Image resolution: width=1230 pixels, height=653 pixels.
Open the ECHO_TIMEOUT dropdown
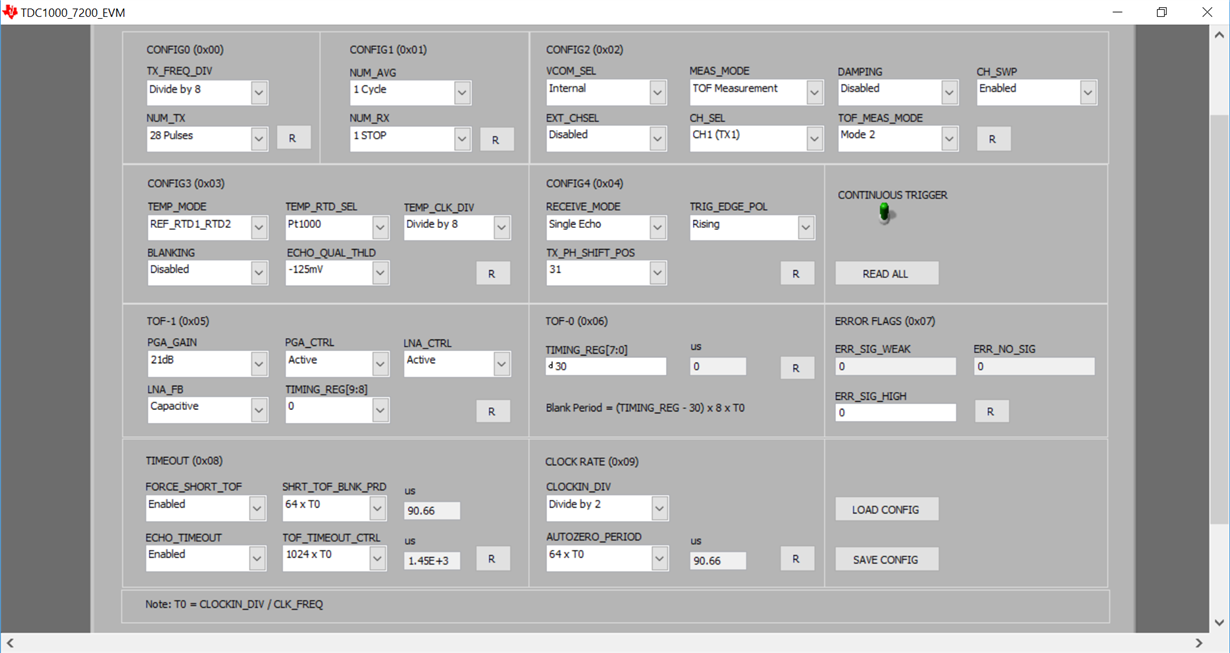coord(206,557)
